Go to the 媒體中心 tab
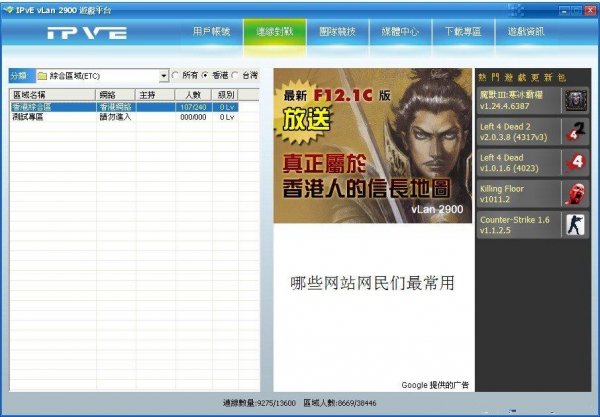 [400, 32]
